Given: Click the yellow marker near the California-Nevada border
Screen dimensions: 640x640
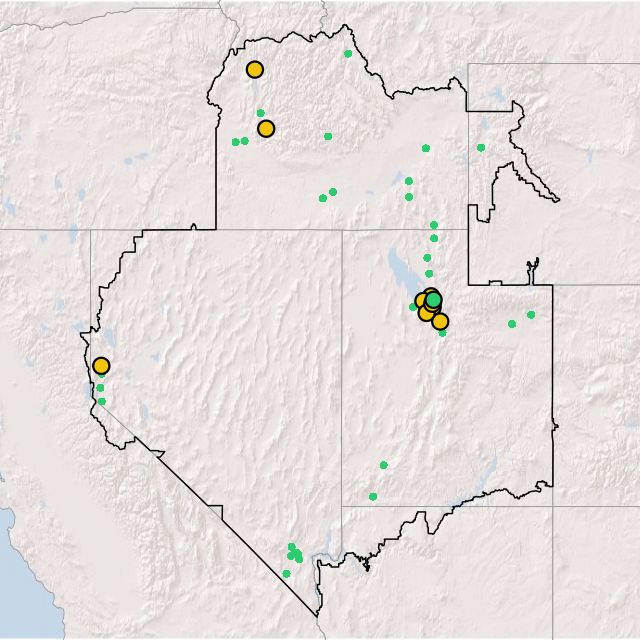Looking at the screenshot, I should tap(101, 366).
